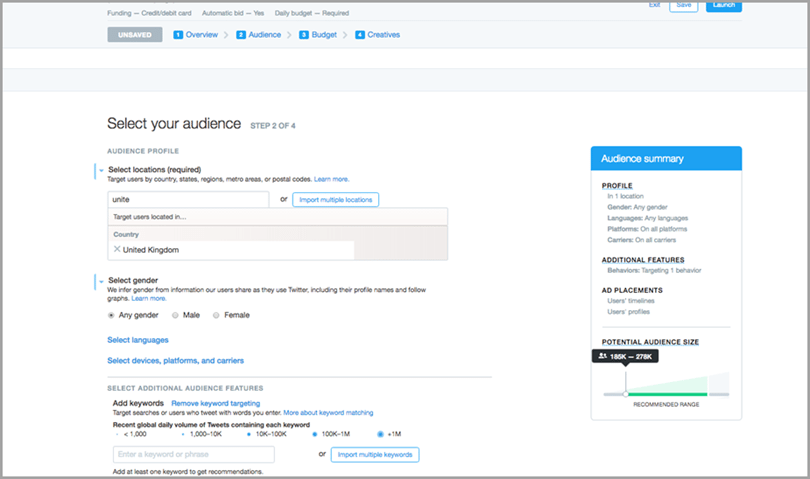Choose the Female gender option
Image resolution: width=810 pixels, height=479 pixels.
point(217,315)
